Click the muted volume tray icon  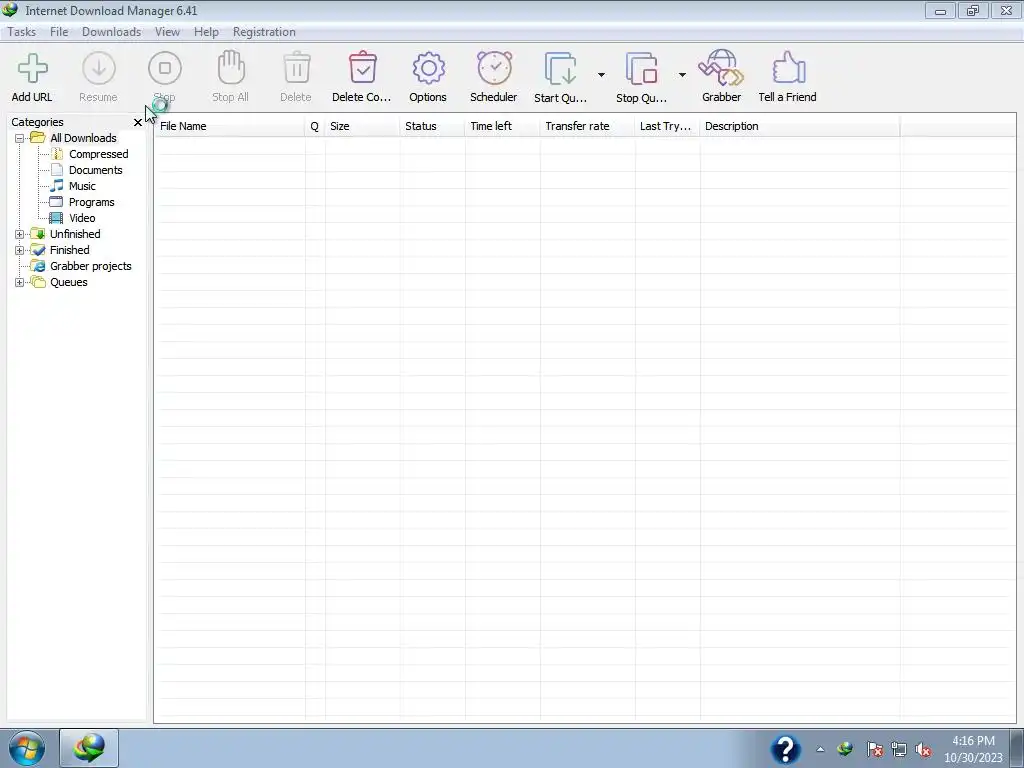click(x=923, y=750)
